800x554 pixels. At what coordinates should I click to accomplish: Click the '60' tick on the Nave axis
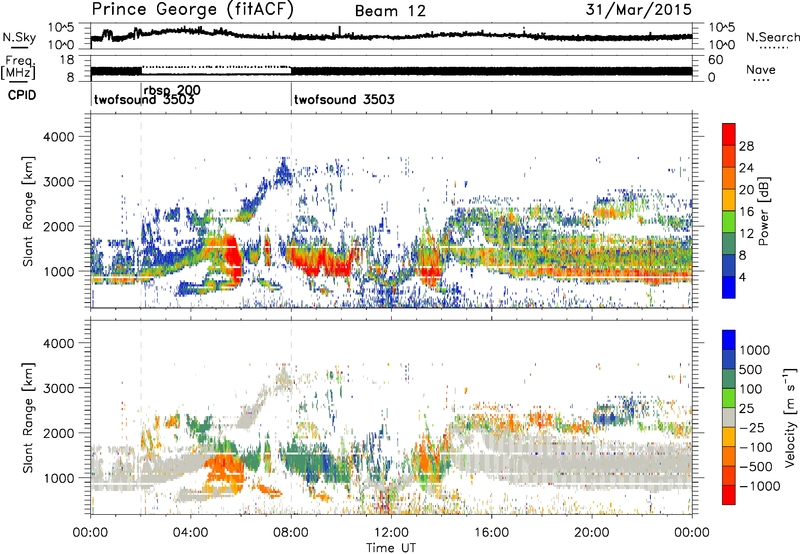716,60
